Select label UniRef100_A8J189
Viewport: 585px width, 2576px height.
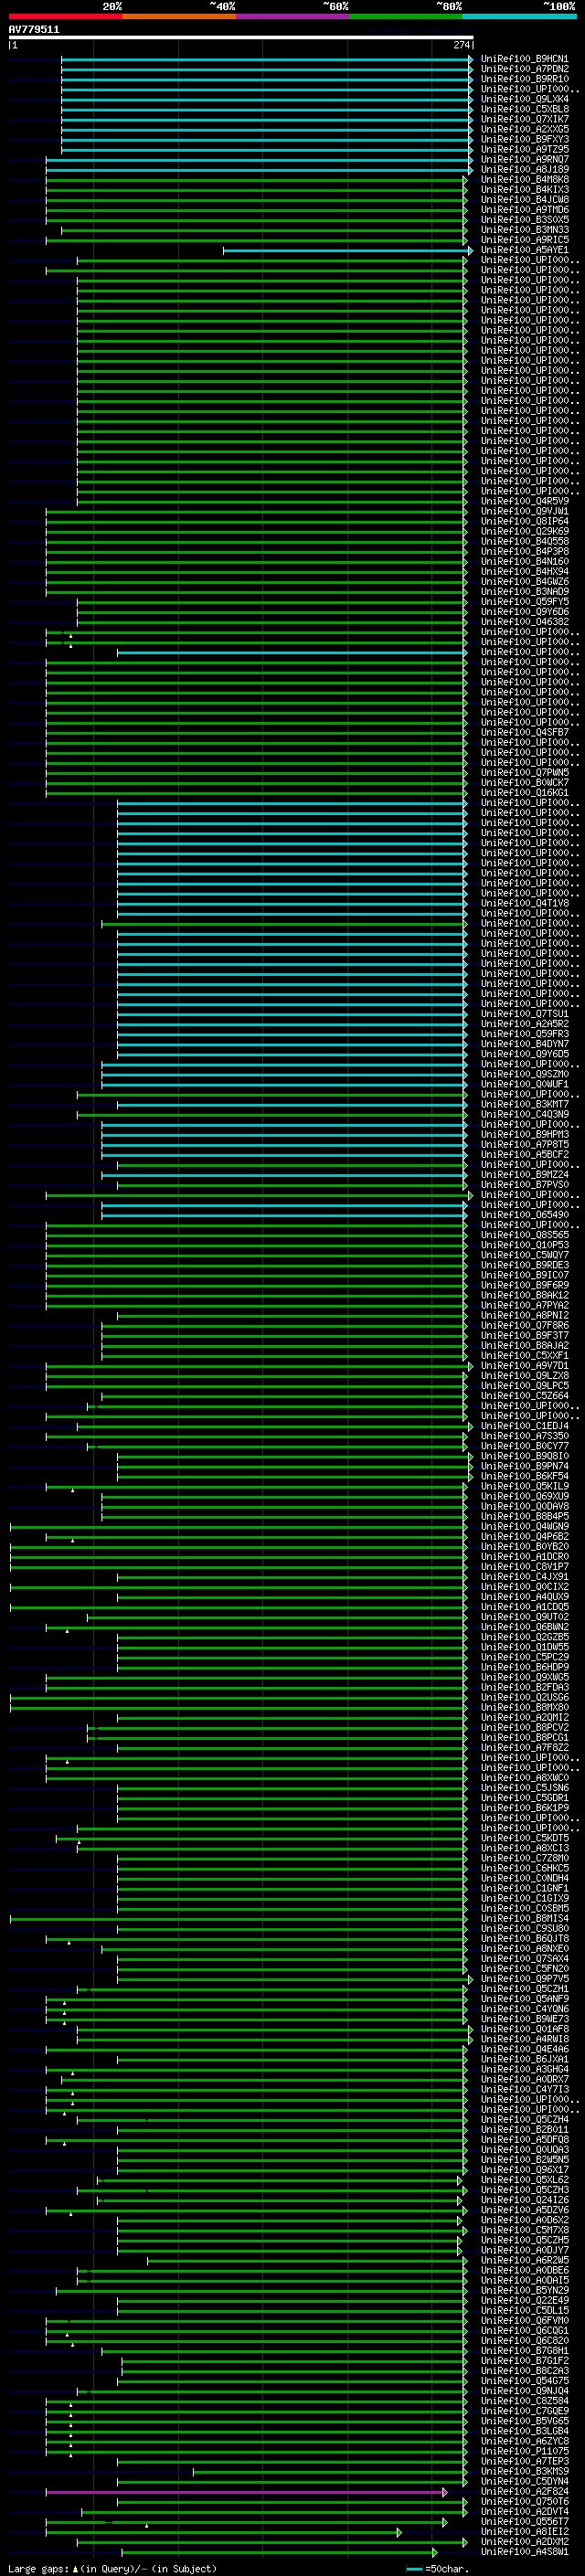[524, 169]
